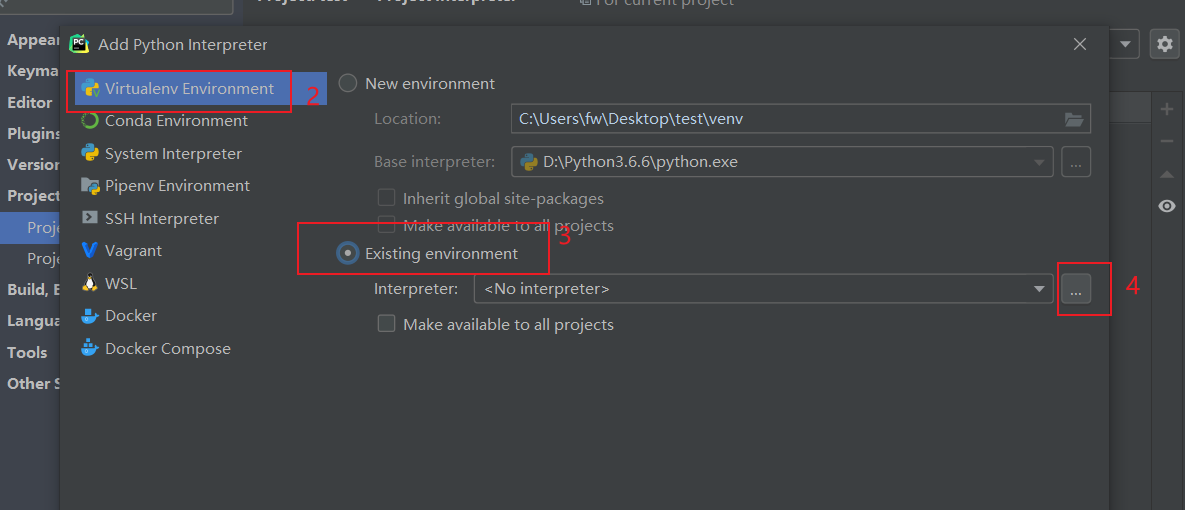This screenshot has height=510, width=1185.
Task: Open folder browser for Location field
Action: click(x=1074, y=119)
